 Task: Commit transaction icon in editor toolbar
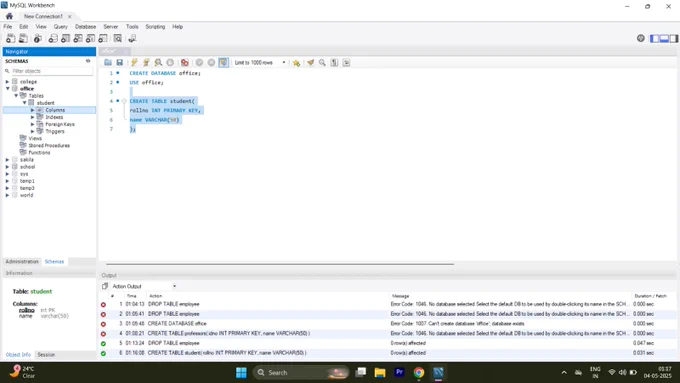pyautogui.click(x=199, y=62)
